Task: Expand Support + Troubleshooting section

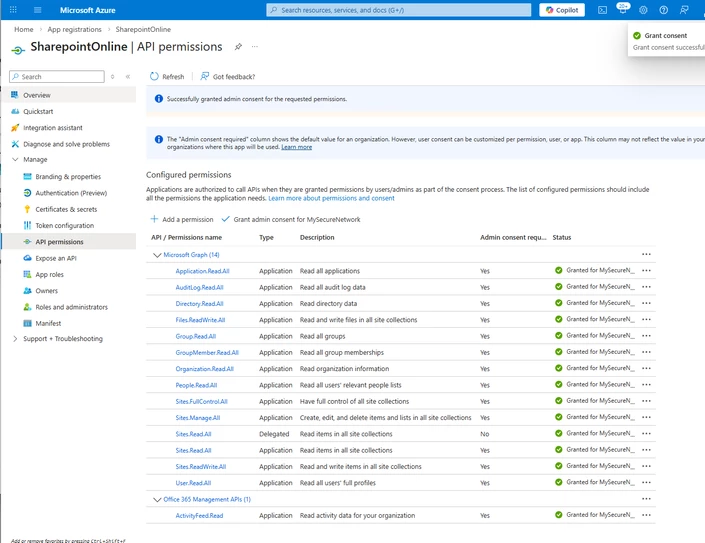Action: click(x=15, y=338)
